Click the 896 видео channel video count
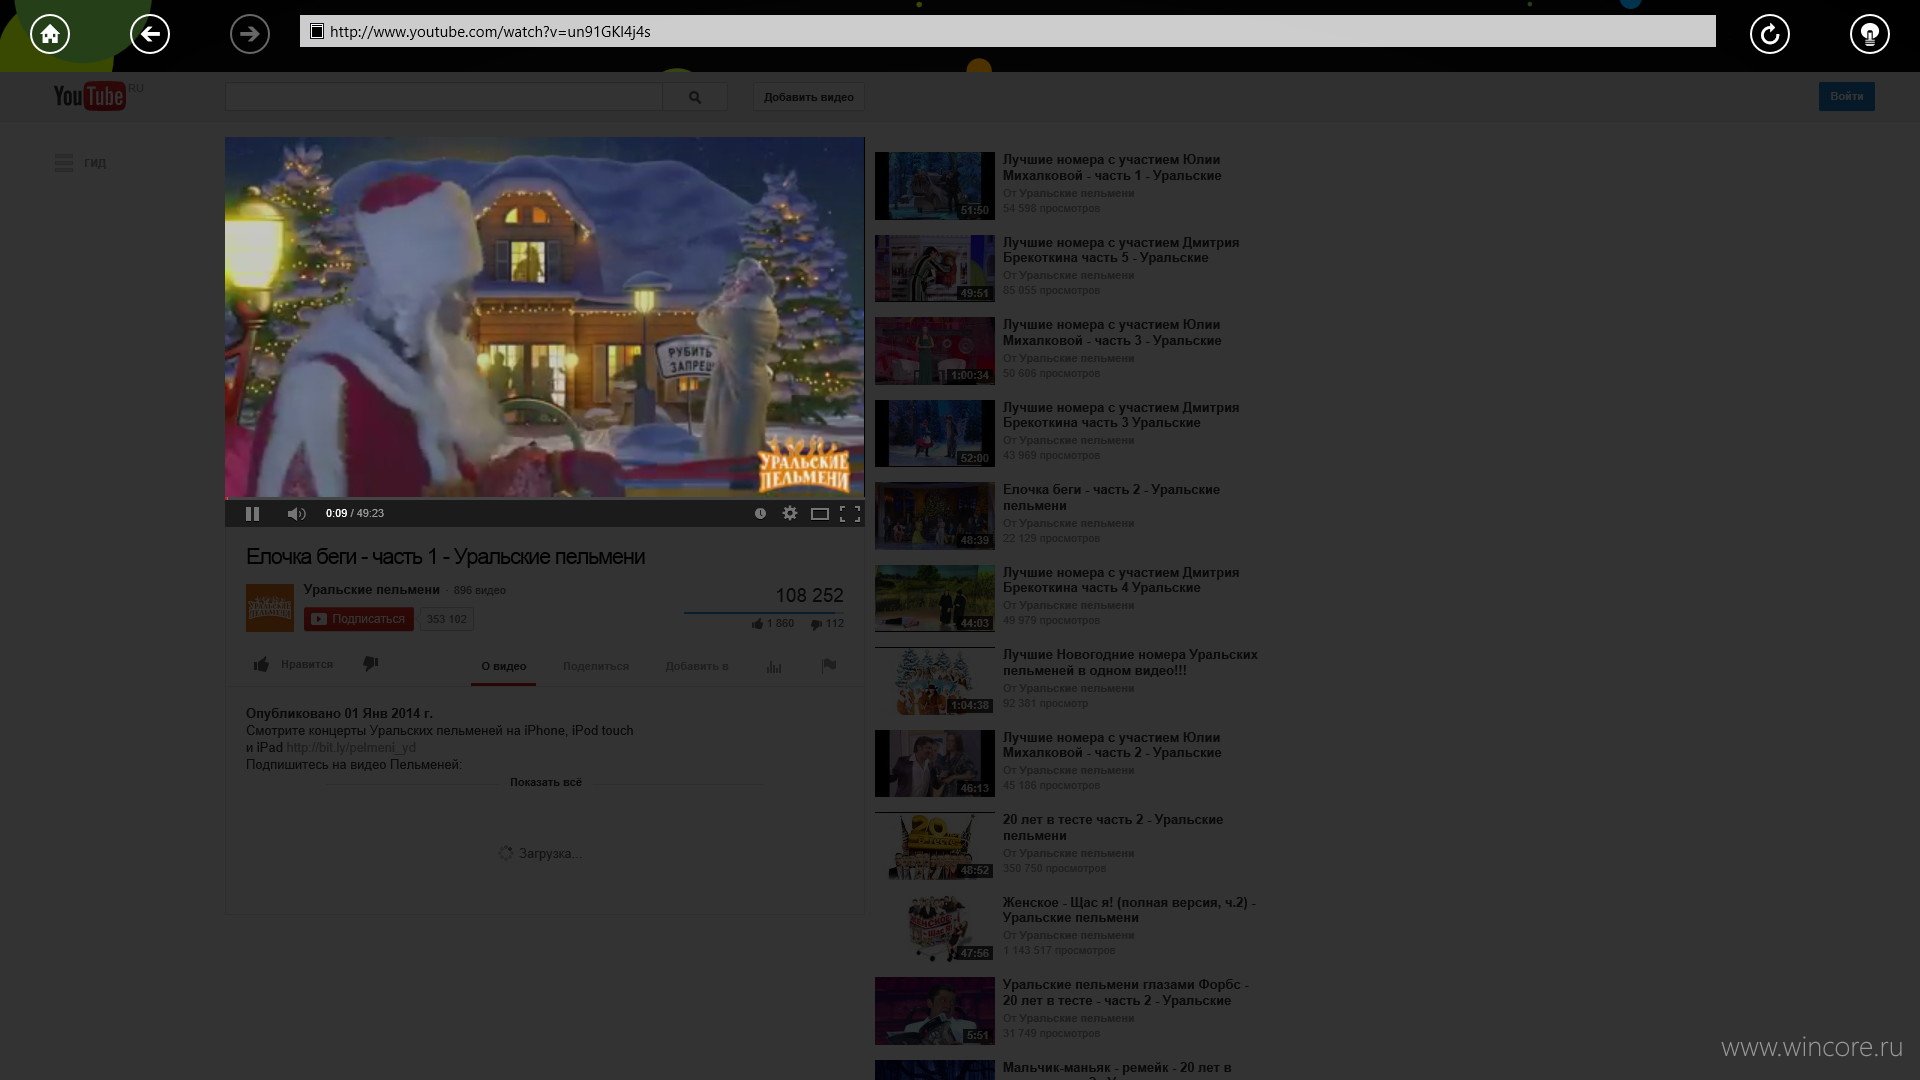This screenshot has height=1080, width=1920. coord(480,590)
